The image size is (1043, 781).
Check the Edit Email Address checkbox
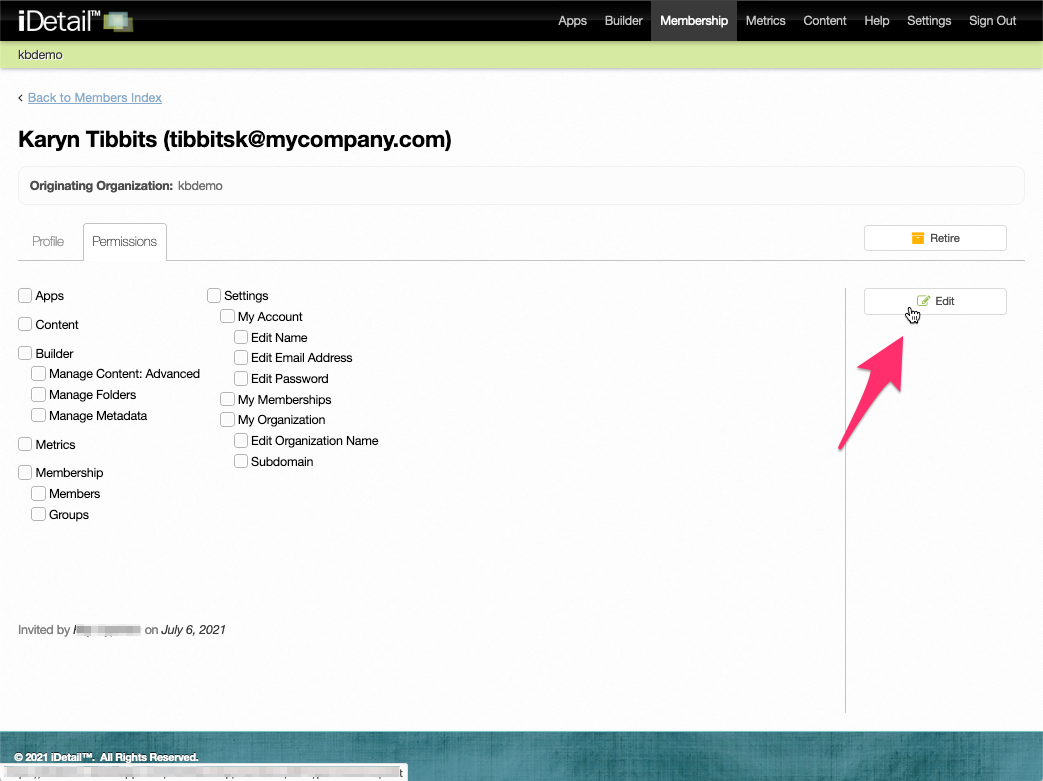click(241, 358)
